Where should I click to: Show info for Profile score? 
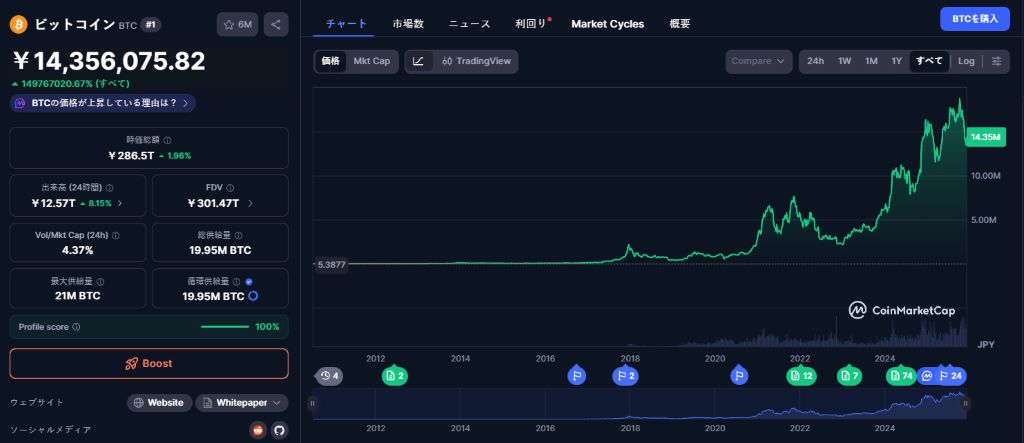(76, 327)
